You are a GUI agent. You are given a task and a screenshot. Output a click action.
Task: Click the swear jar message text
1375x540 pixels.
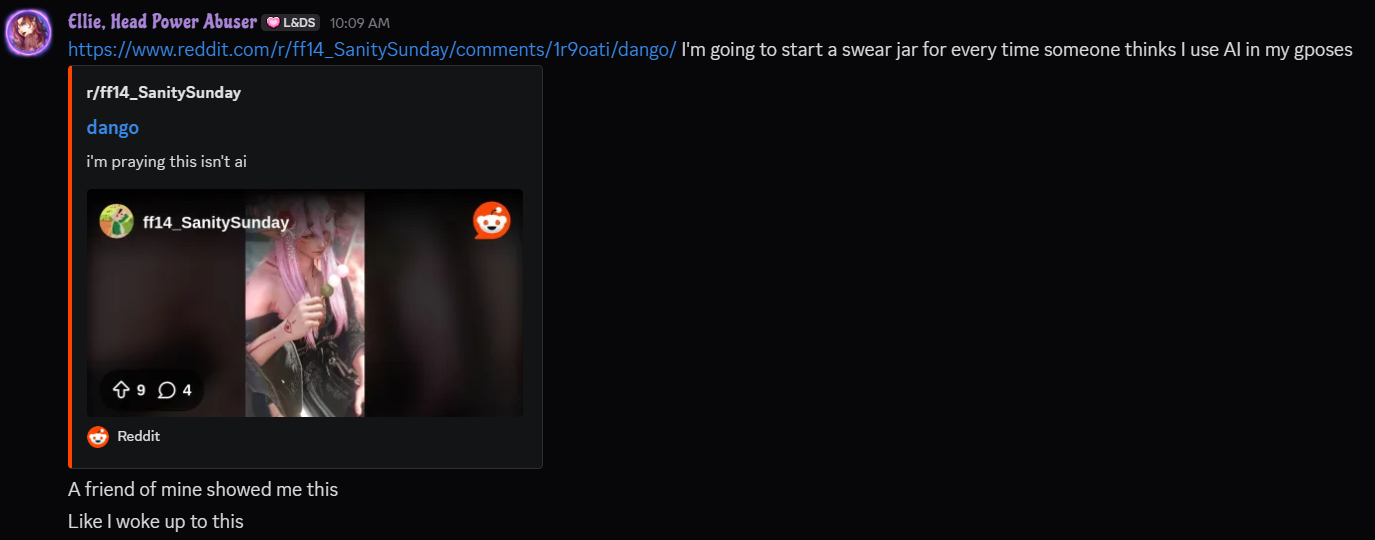point(1017,50)
